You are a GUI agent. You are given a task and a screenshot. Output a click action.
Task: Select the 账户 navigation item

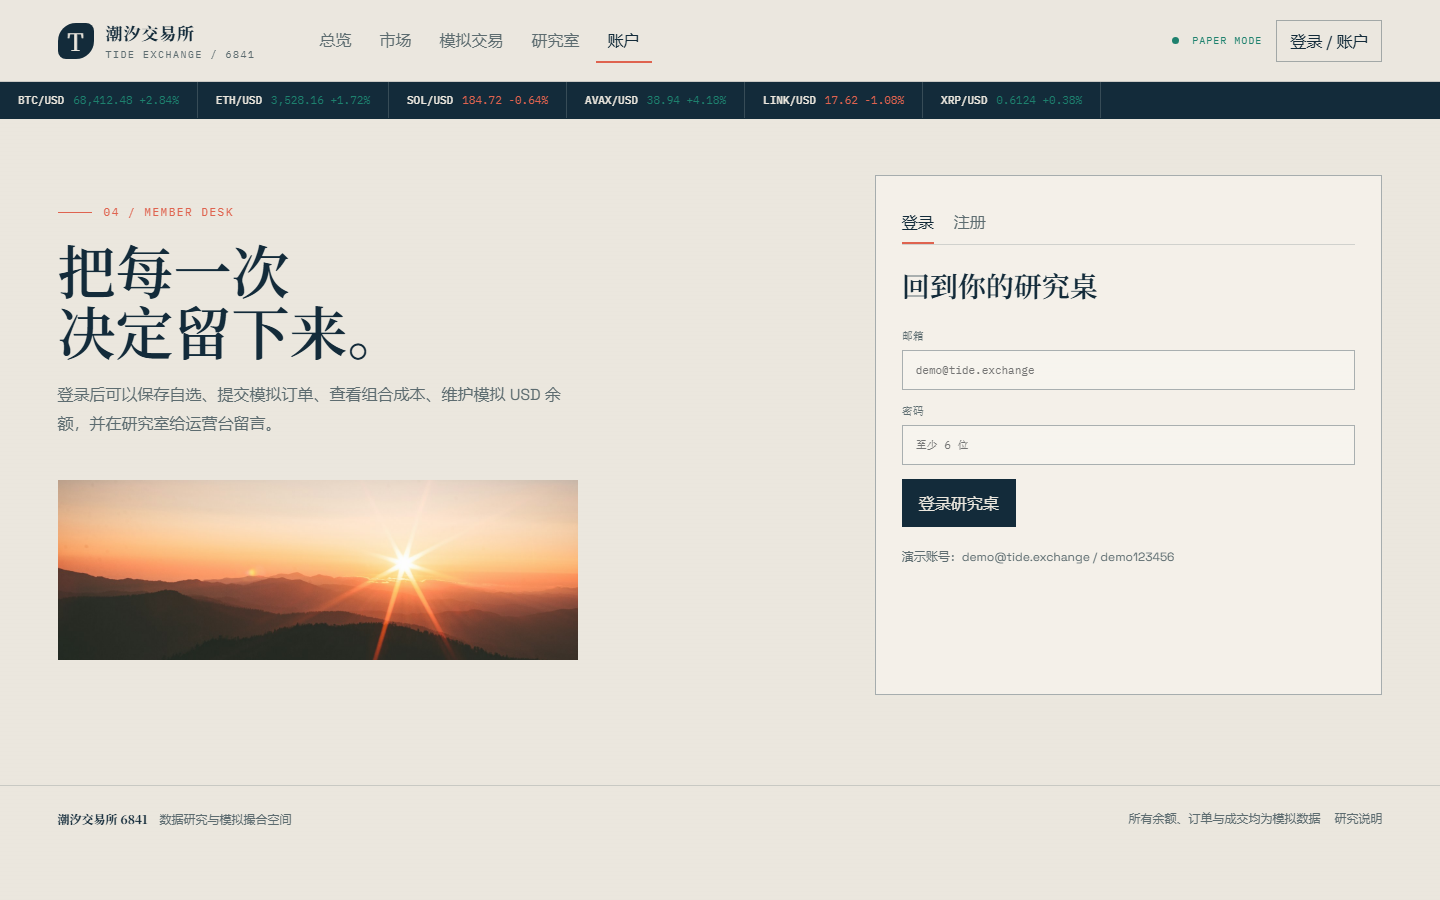point(623,41)
